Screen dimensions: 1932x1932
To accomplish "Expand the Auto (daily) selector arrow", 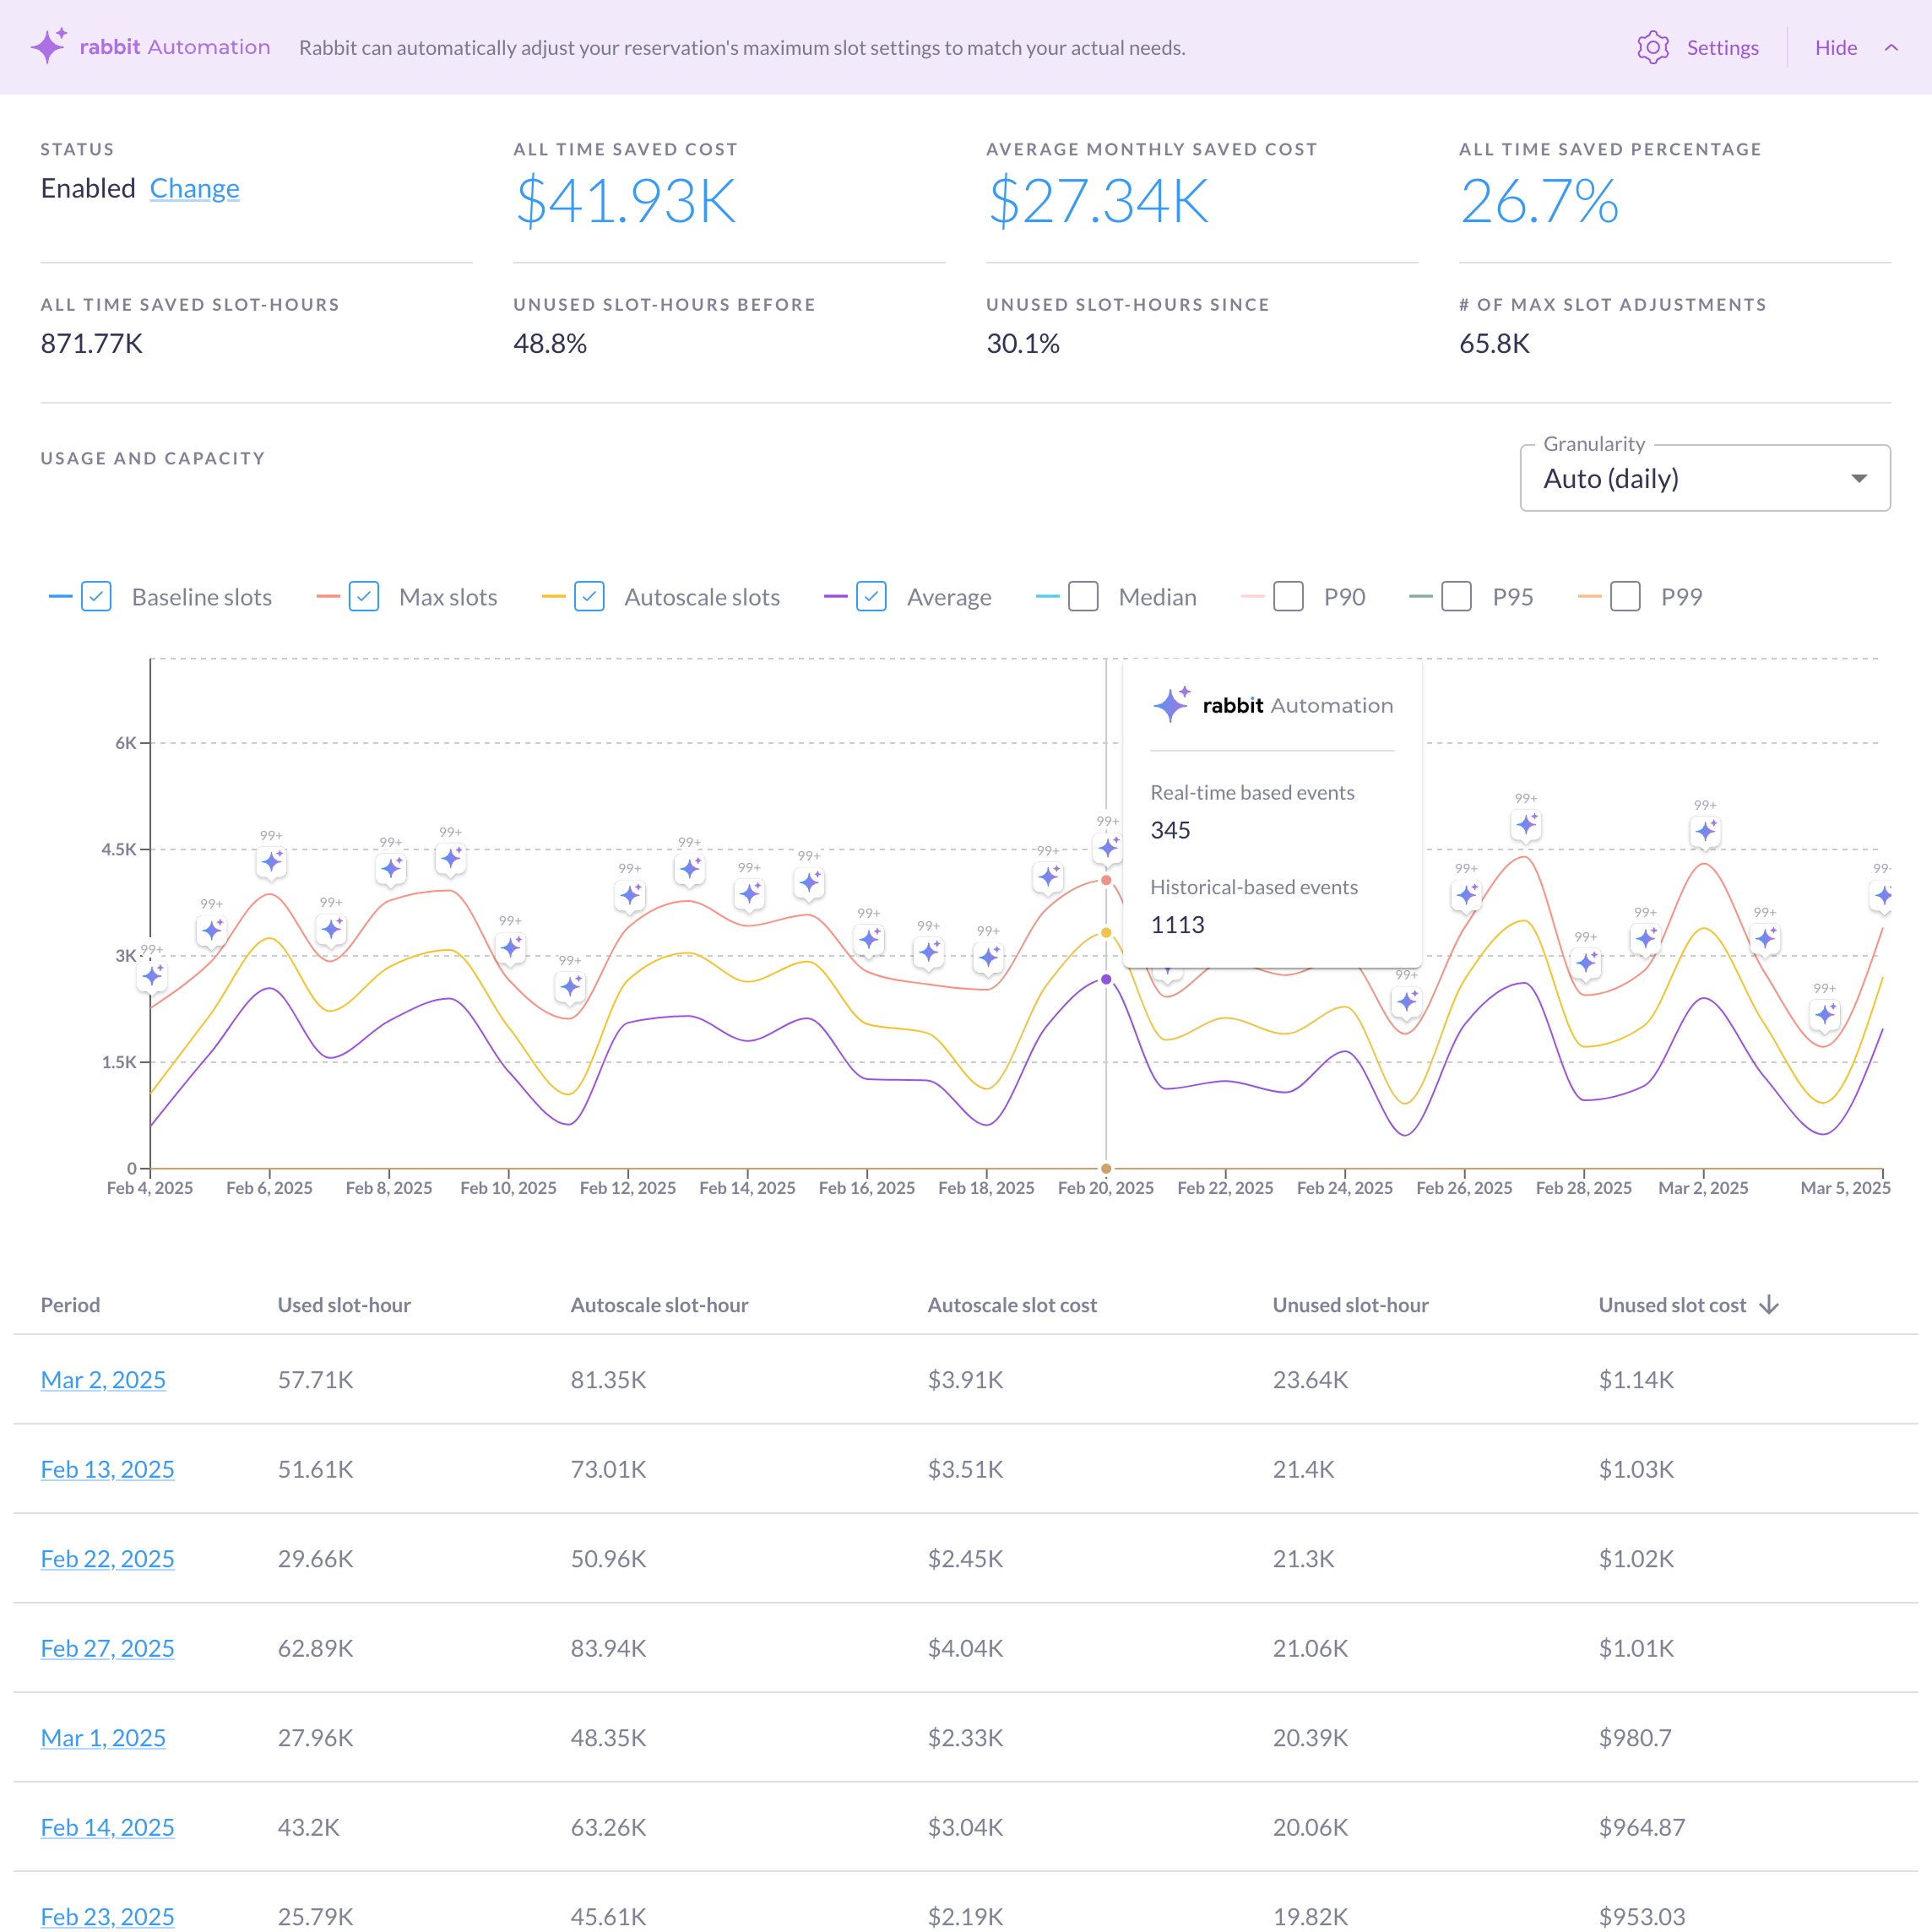I will (1859, 478).
